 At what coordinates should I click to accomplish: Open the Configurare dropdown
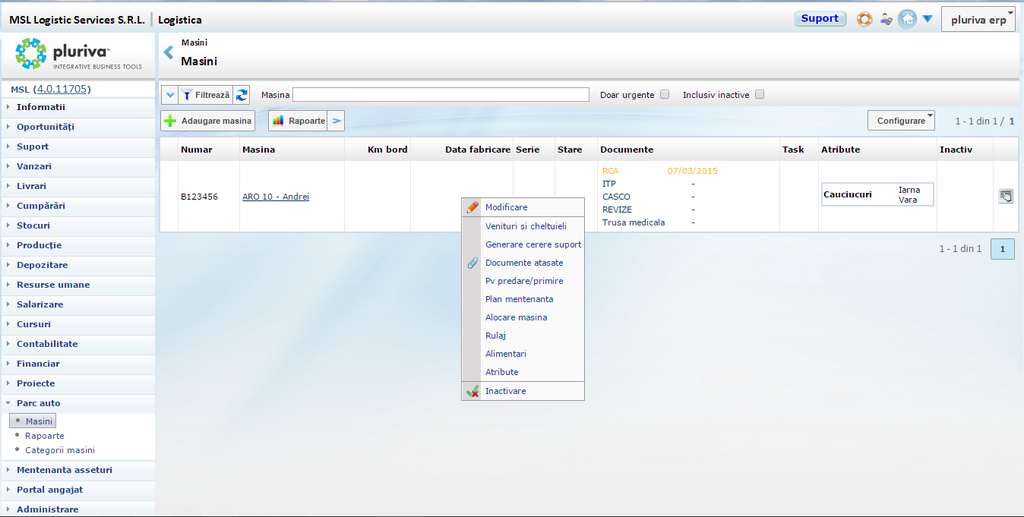point(901,120)
